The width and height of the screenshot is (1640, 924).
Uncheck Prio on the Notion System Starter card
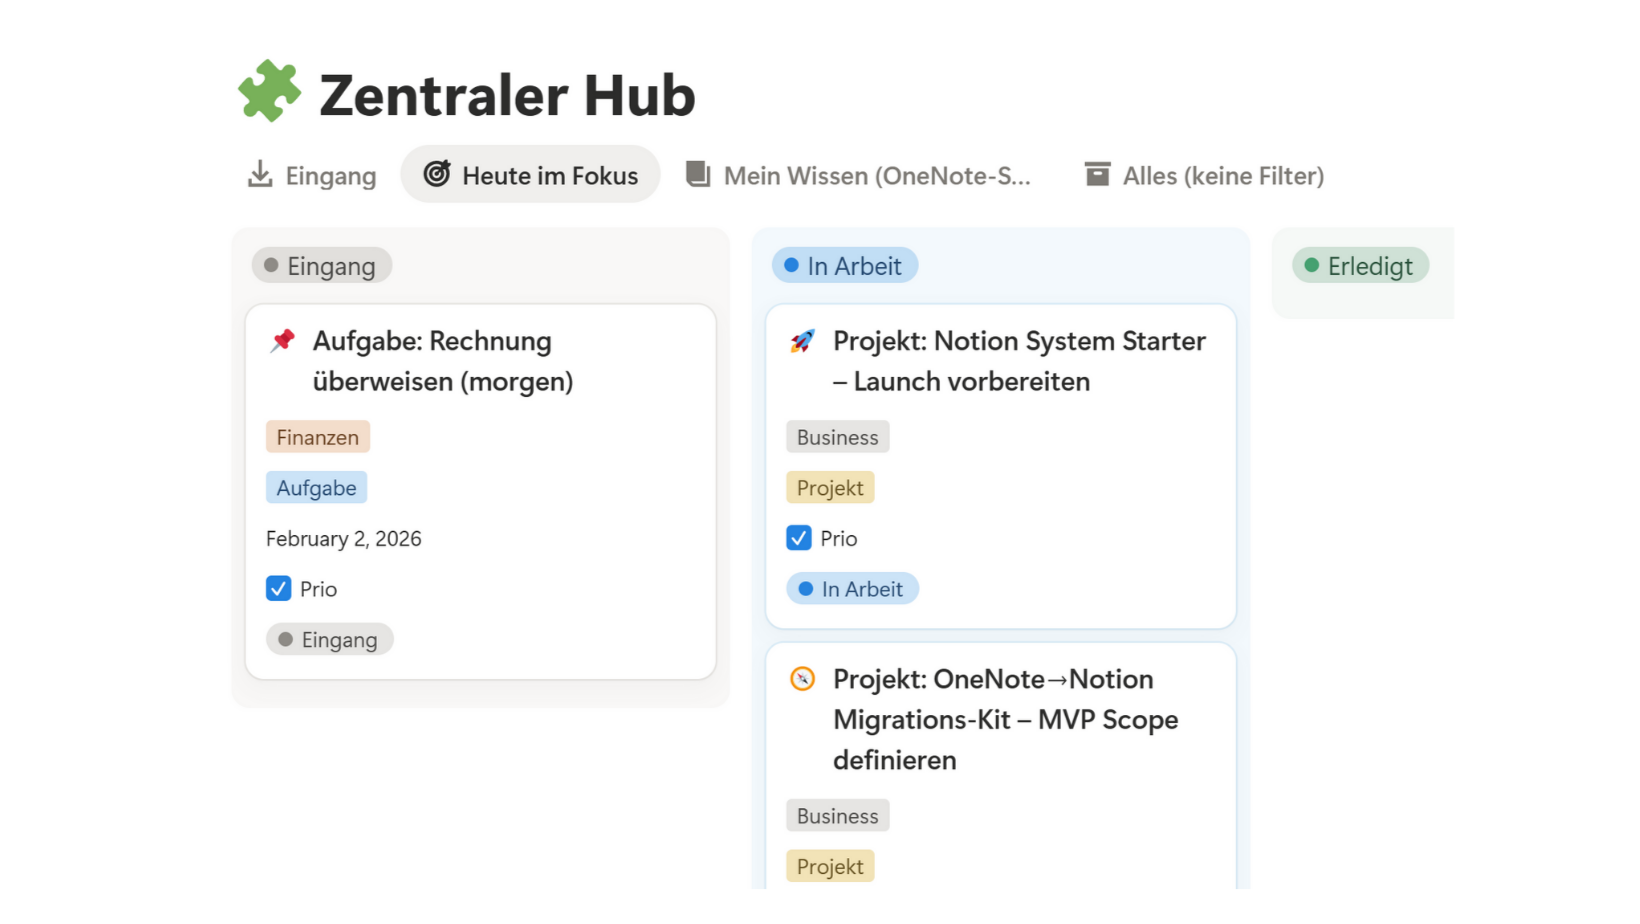[x=799, y=538]
